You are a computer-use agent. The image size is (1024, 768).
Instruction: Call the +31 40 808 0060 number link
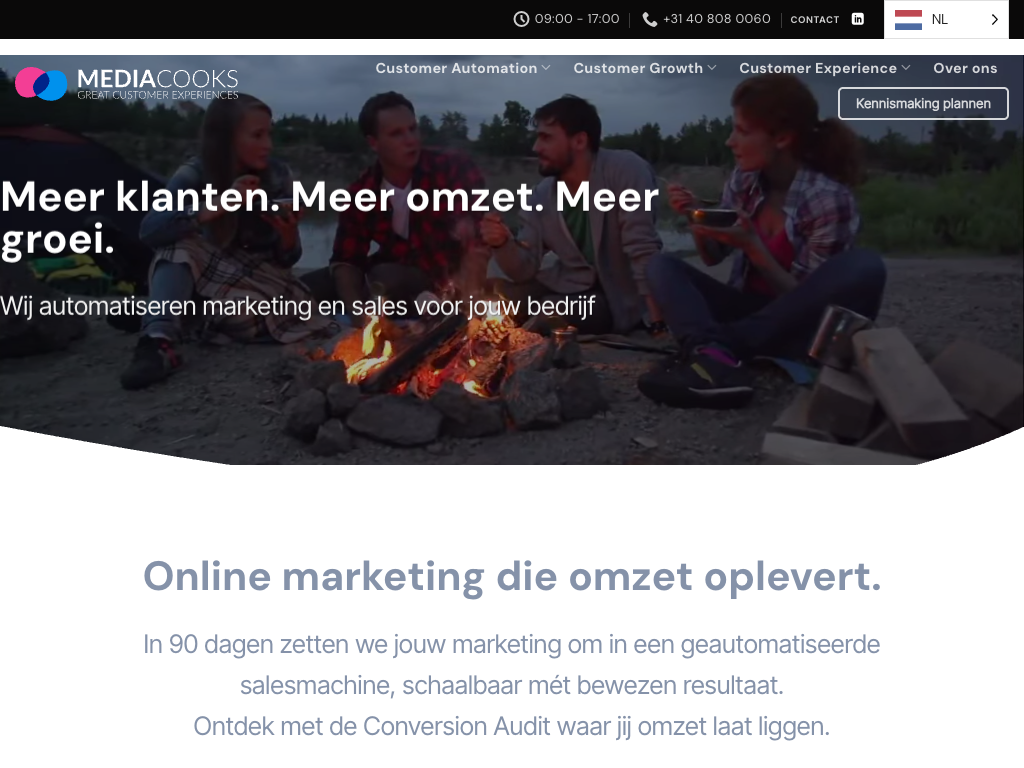[716, 19]
